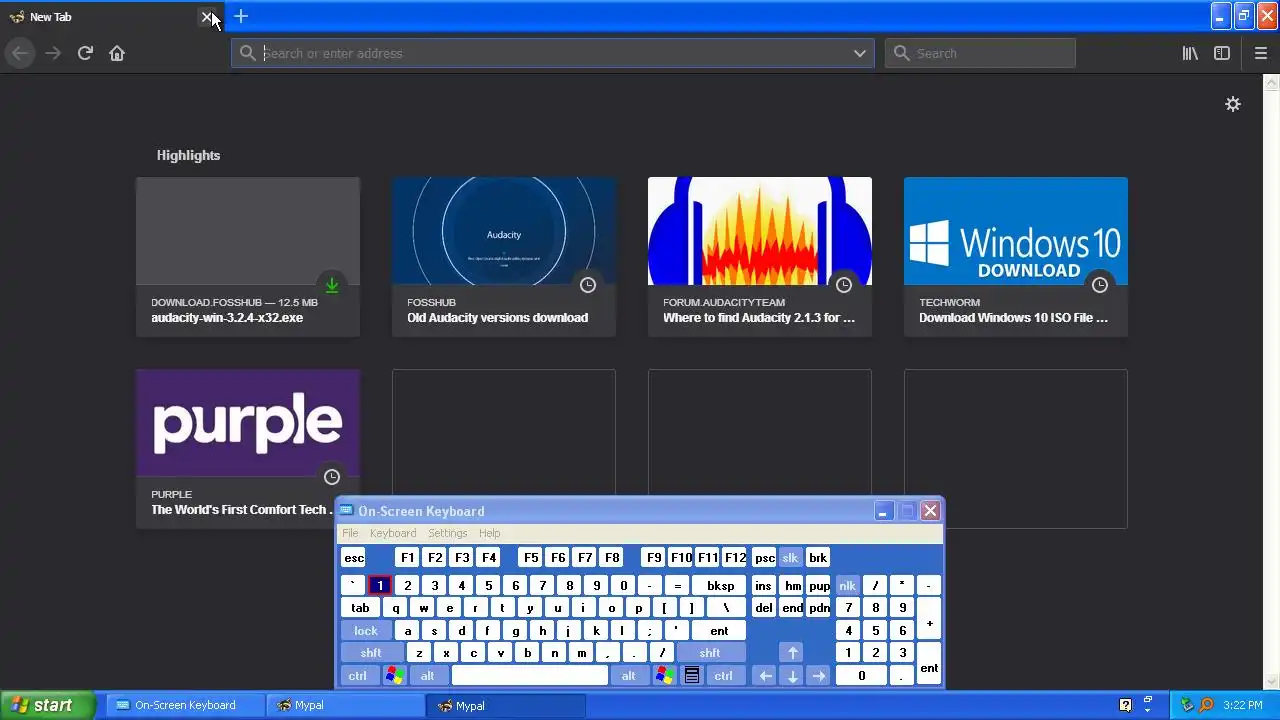Image resolution: width=1280 pixels, height=720 pixels.
Task: Click the history clock on Techworm tile
Action: [1100, 285]
